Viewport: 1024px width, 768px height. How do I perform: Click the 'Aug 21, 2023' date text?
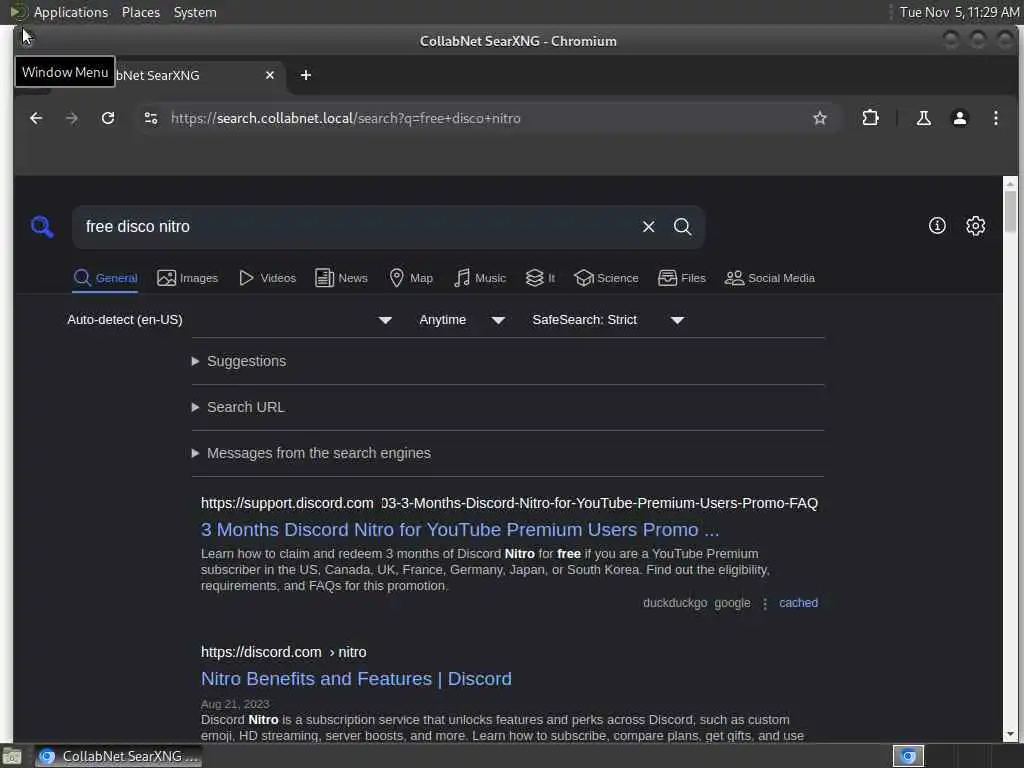pyautogui.click(x=234, y=704)
